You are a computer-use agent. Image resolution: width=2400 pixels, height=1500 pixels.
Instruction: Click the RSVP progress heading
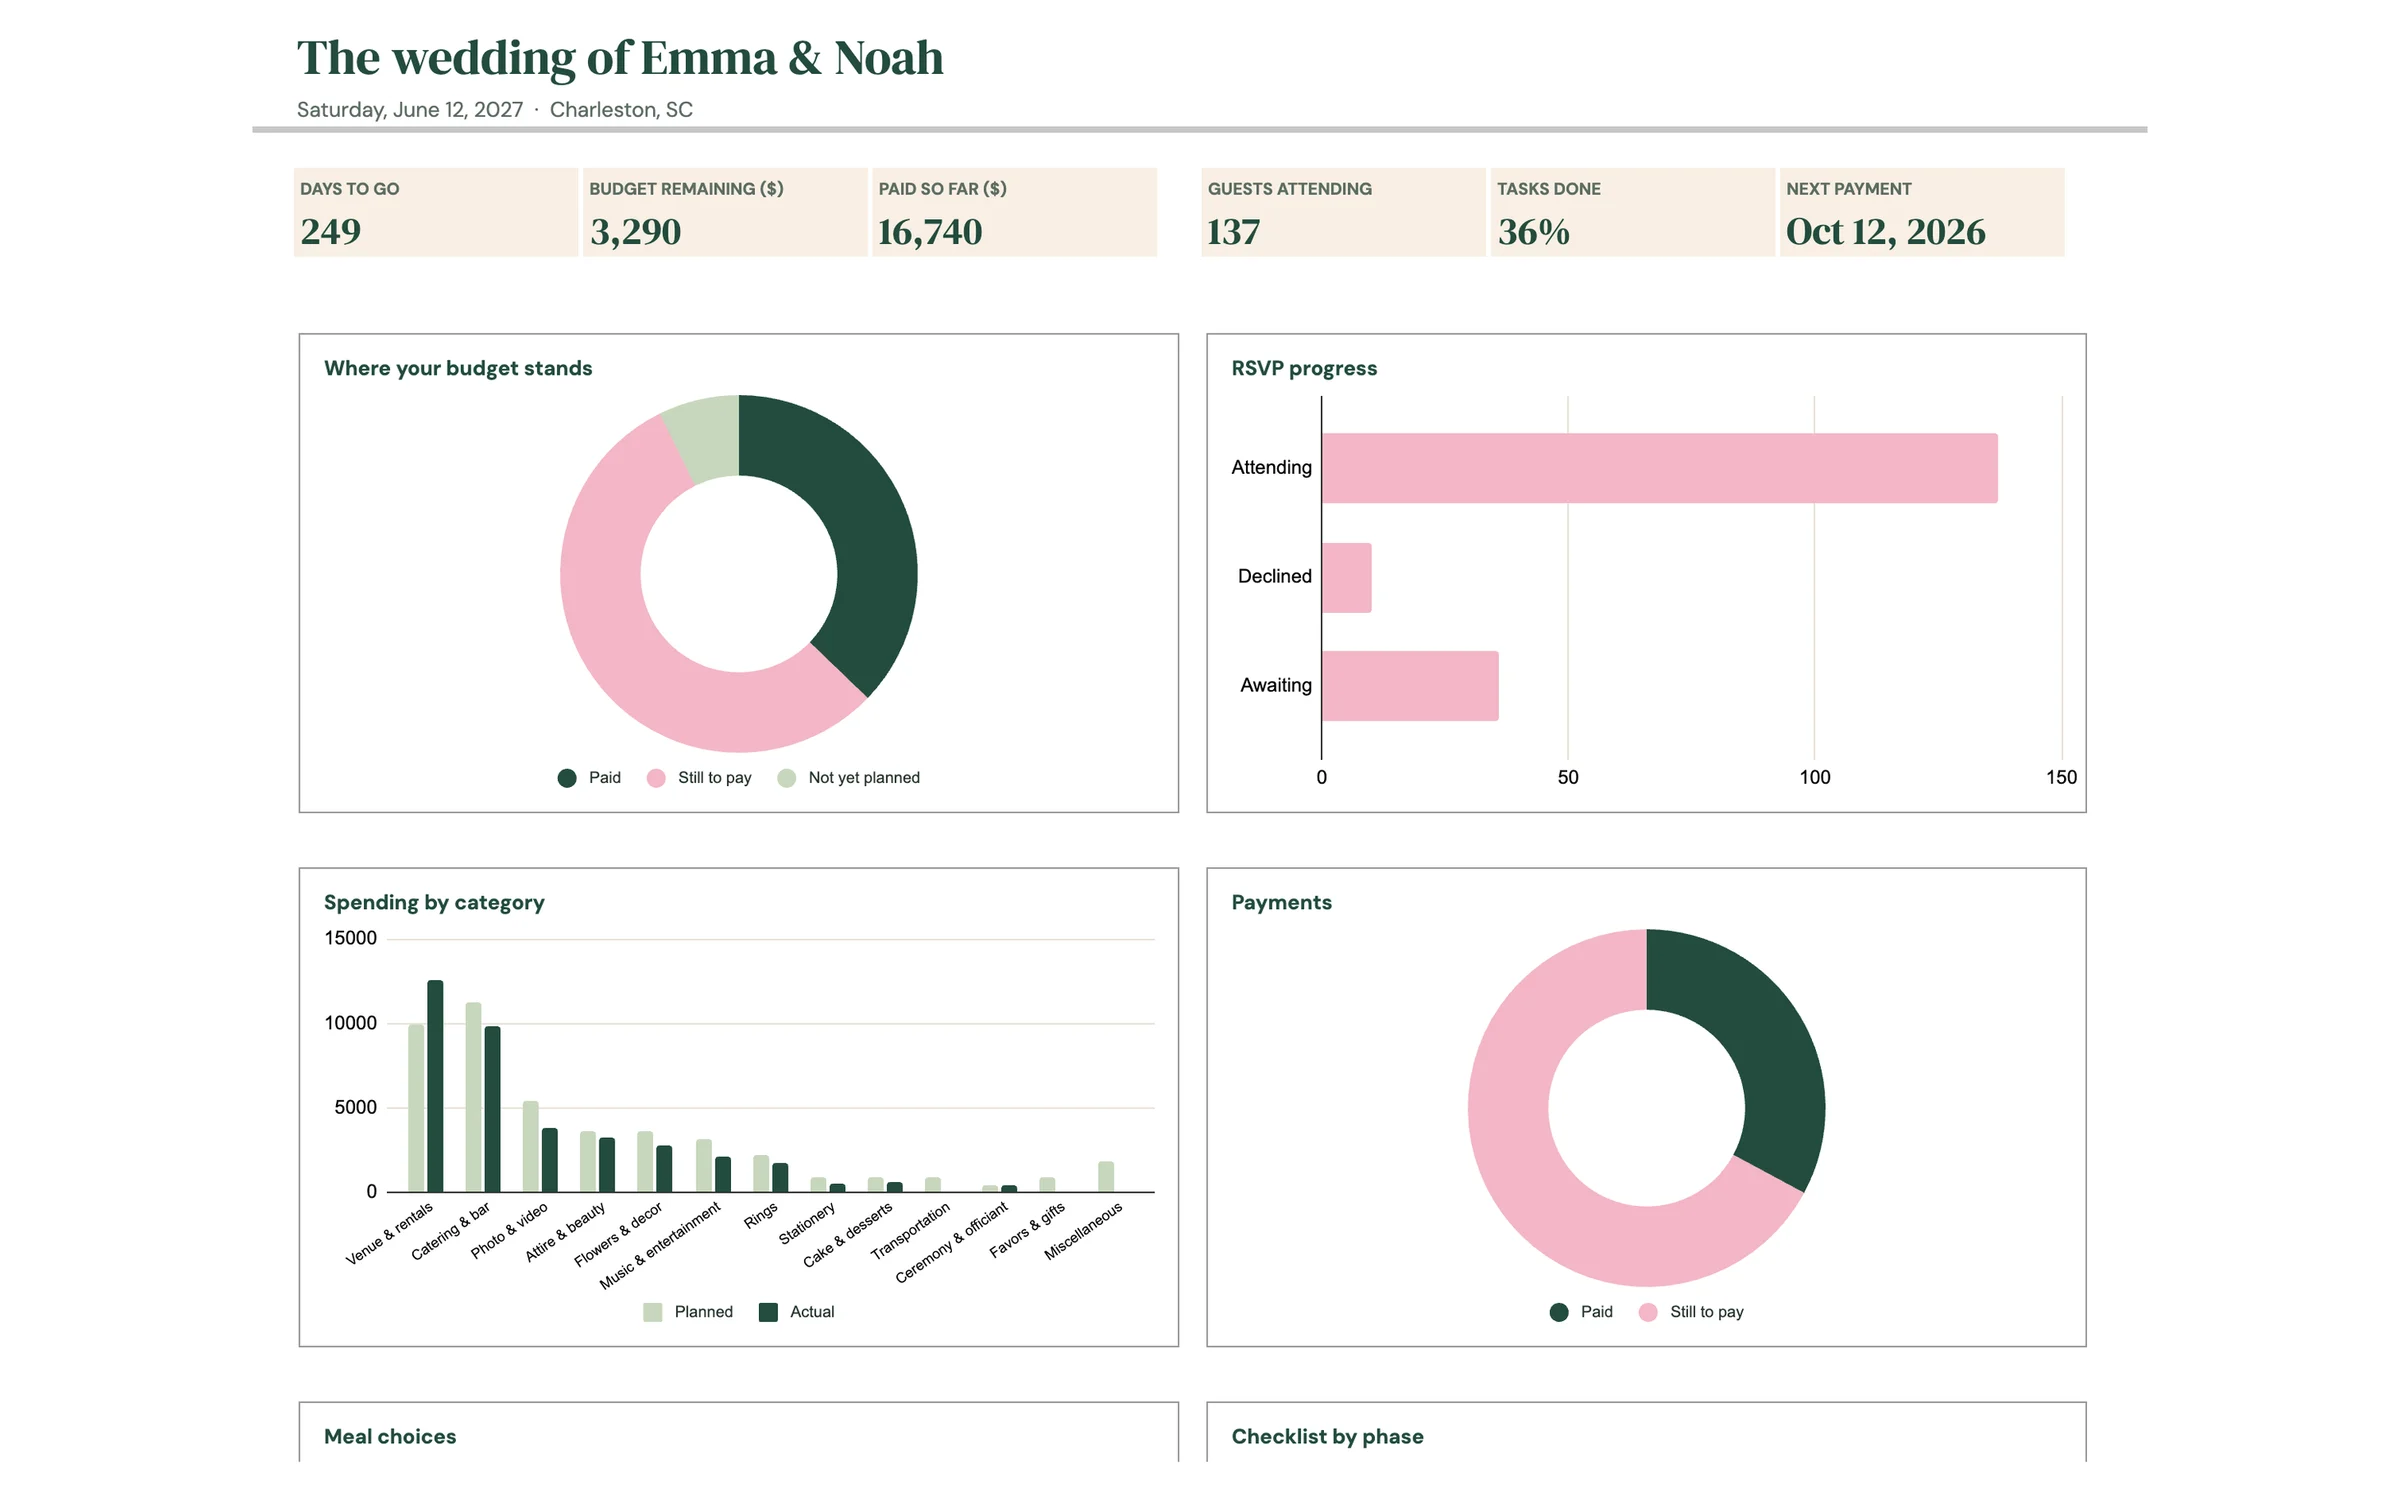click(x=1304, y=368)
